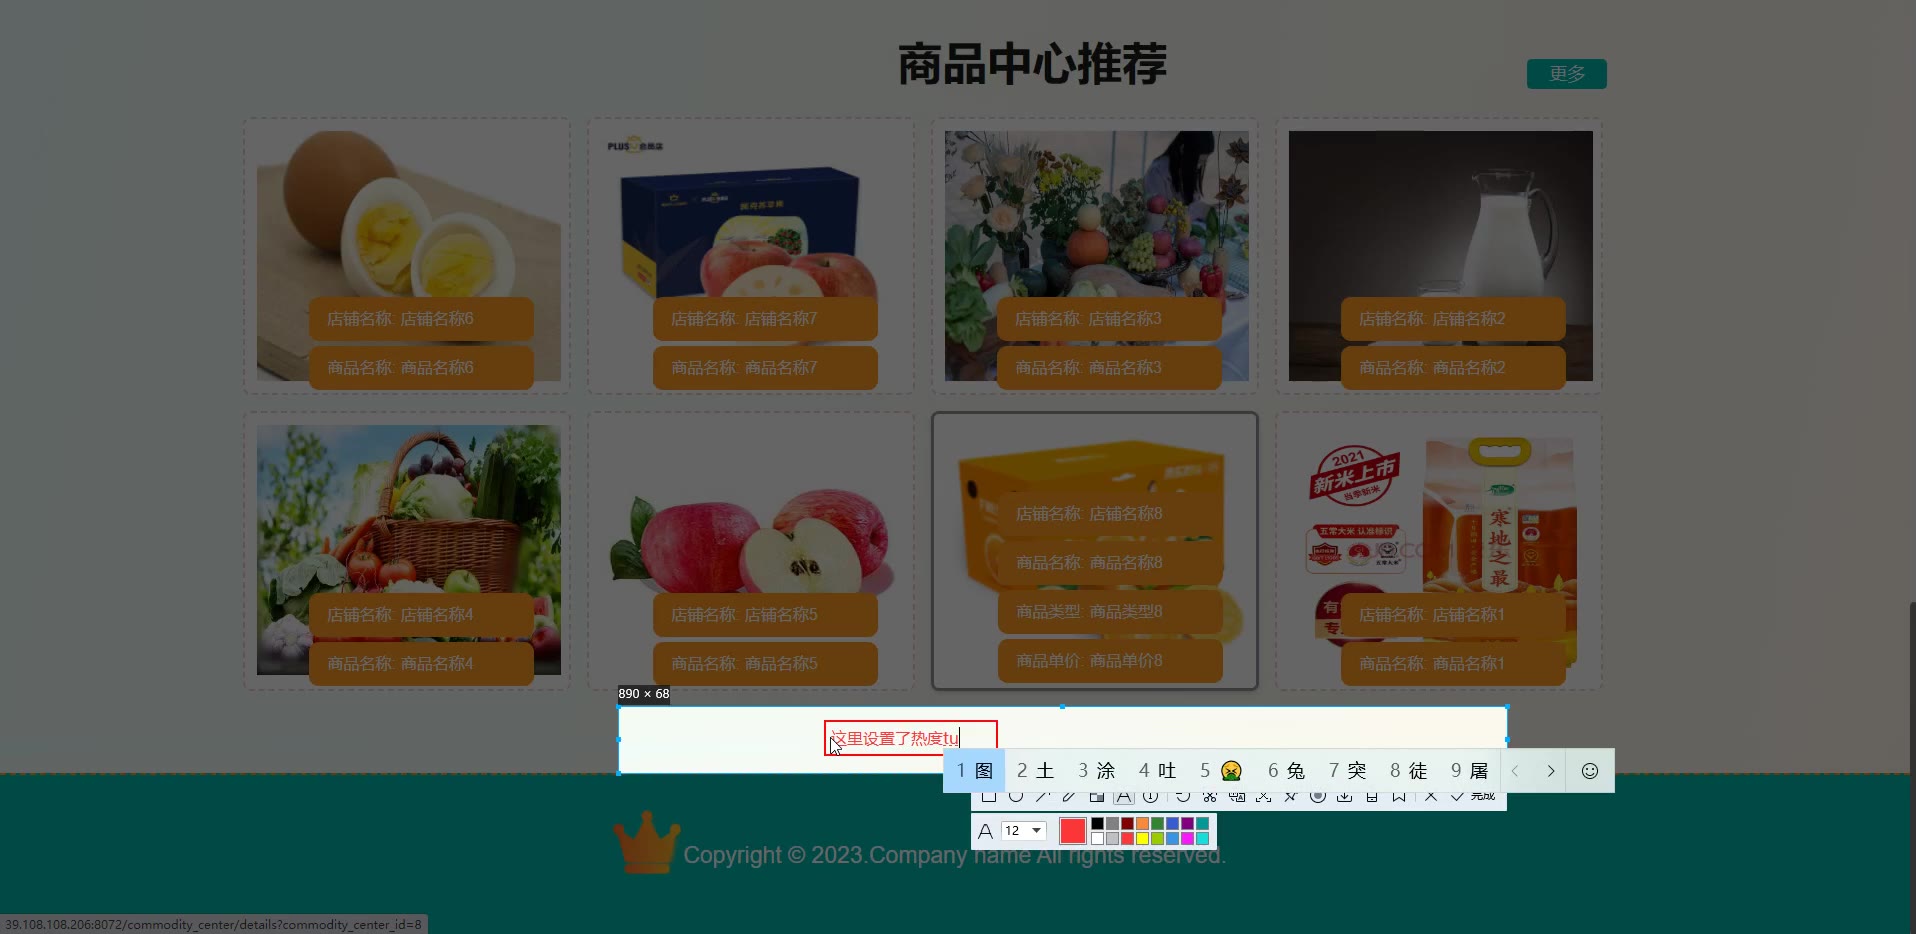Screen dimensions: 1916x934
Task: Click the 商品名称2 product name label
Action: pyautogui.click(x=1453, y=368)
